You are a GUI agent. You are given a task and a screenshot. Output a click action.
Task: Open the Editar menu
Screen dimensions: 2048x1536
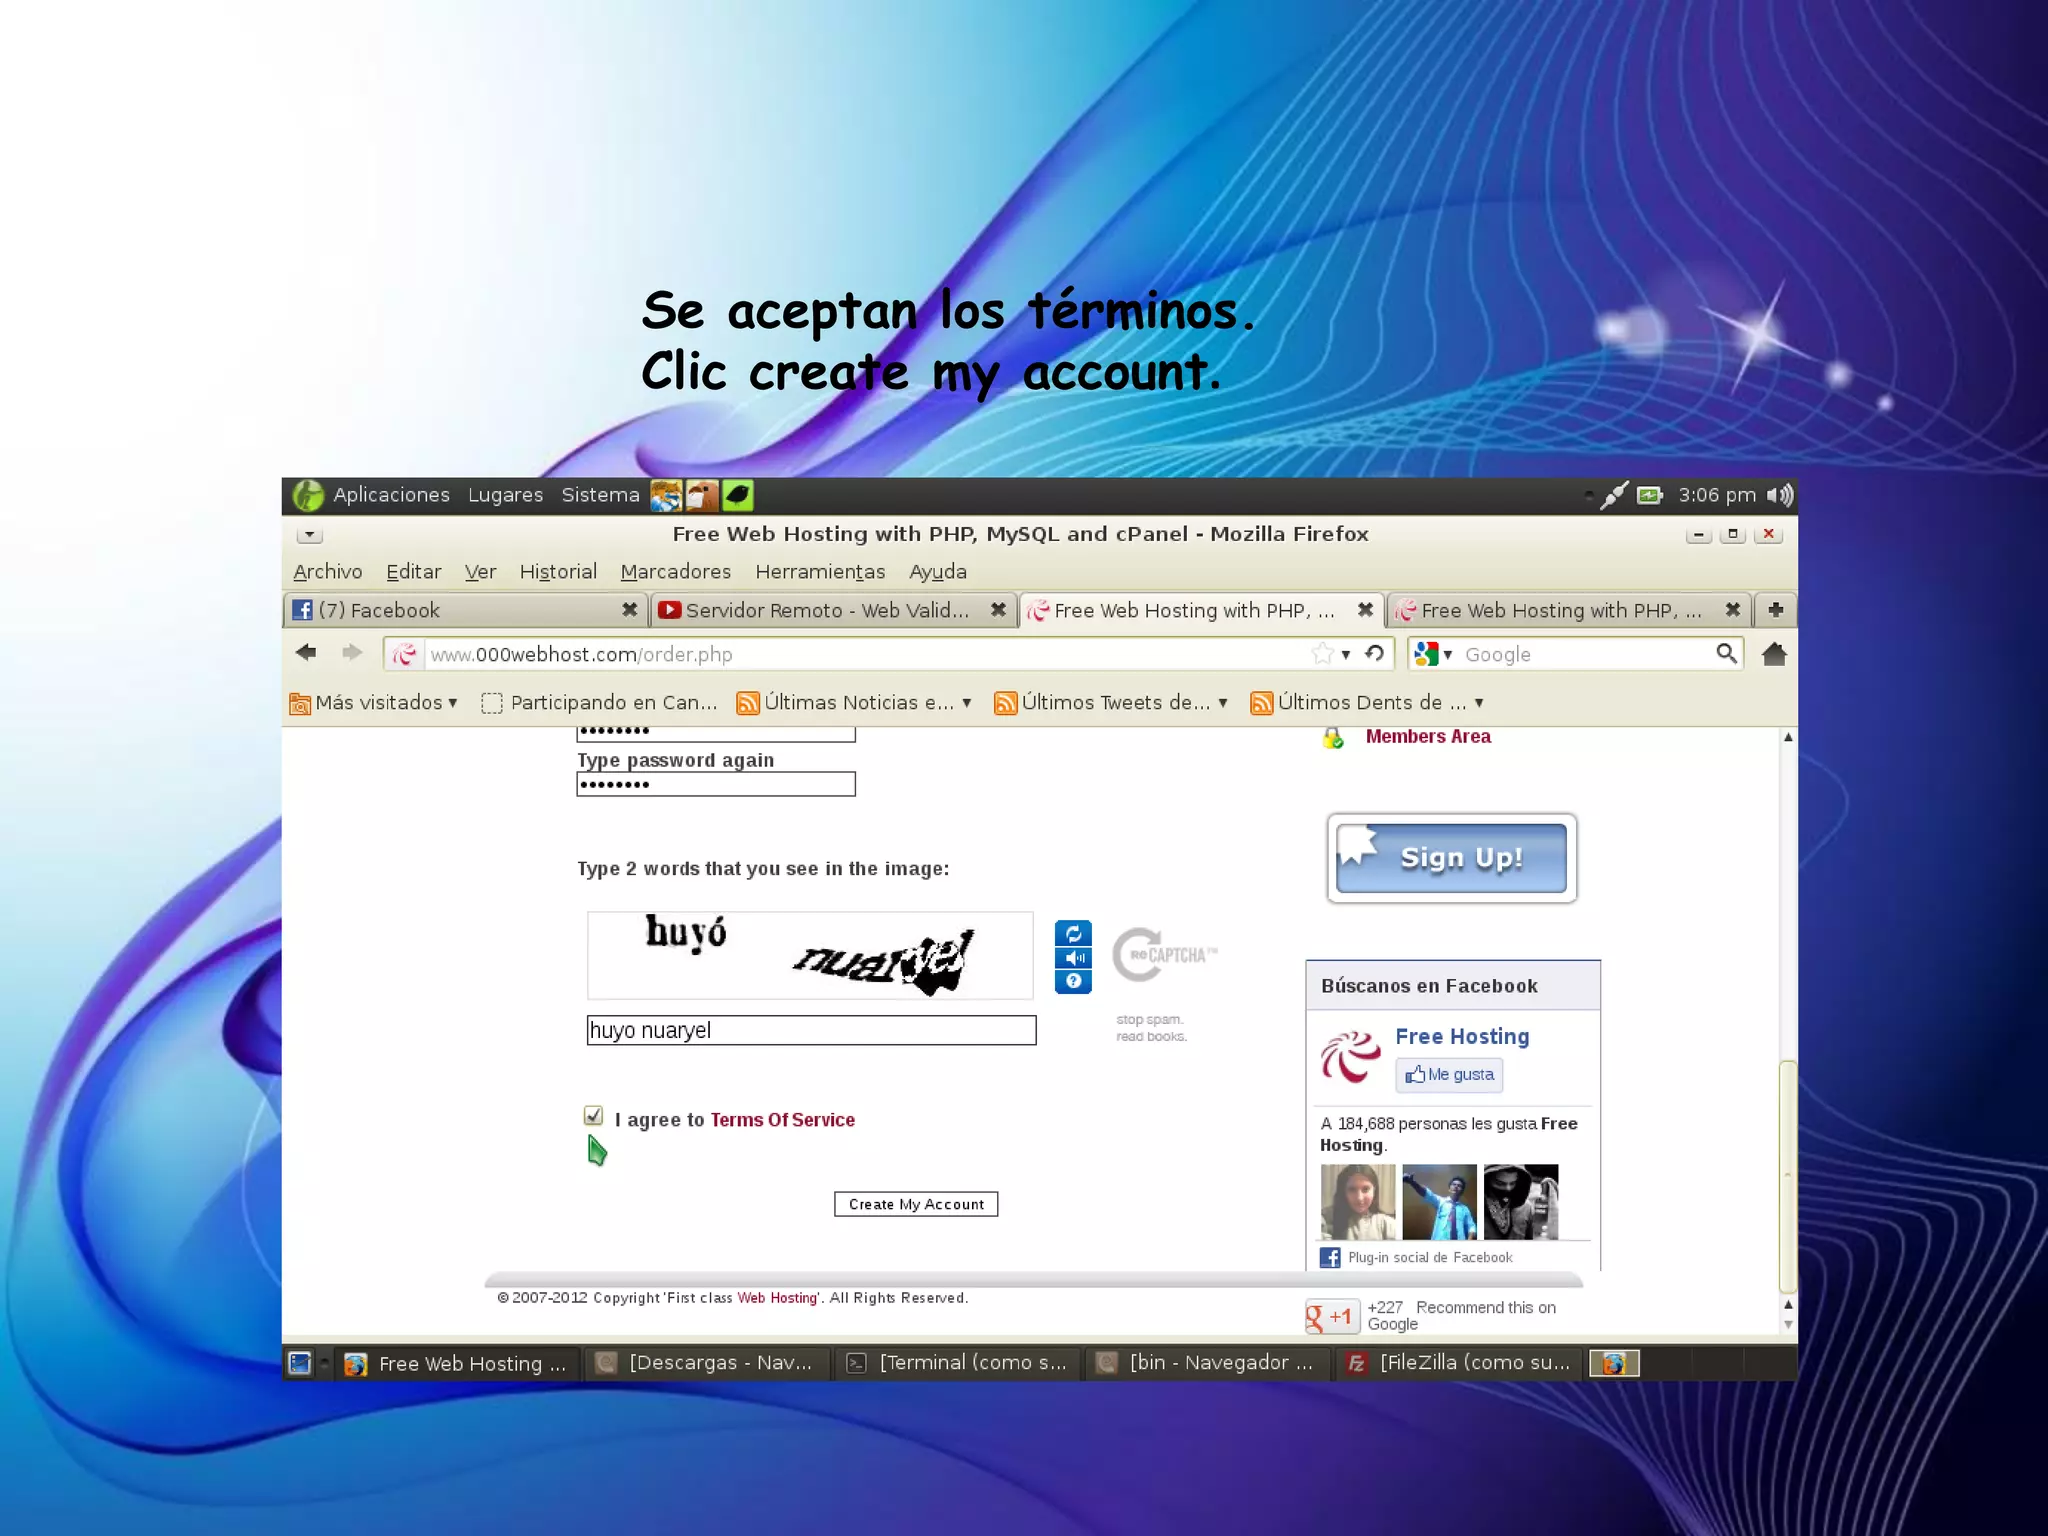click(x=414, y=572)
